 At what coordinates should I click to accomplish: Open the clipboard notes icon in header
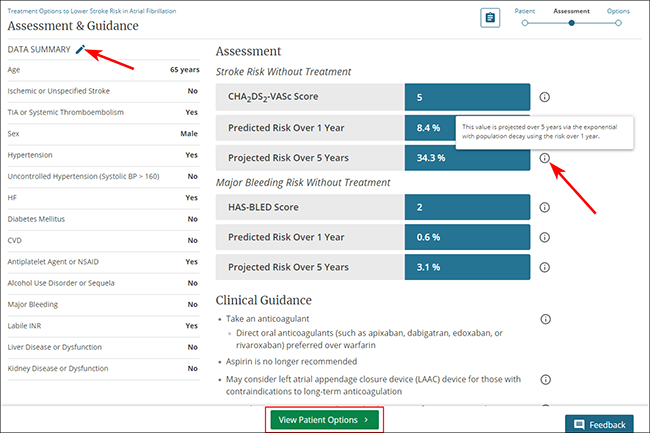point(490,18)
